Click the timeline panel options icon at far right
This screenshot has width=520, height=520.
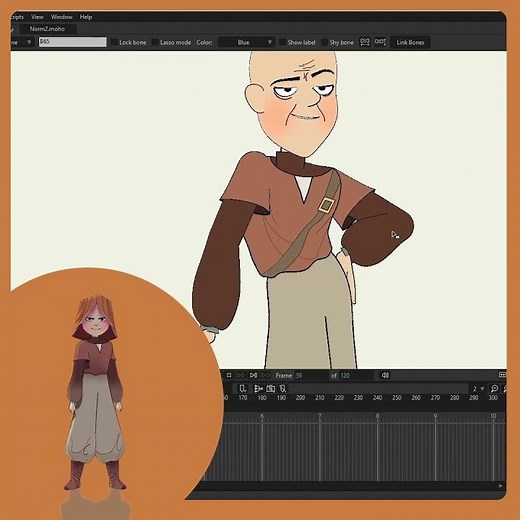(x=502, y=375)
